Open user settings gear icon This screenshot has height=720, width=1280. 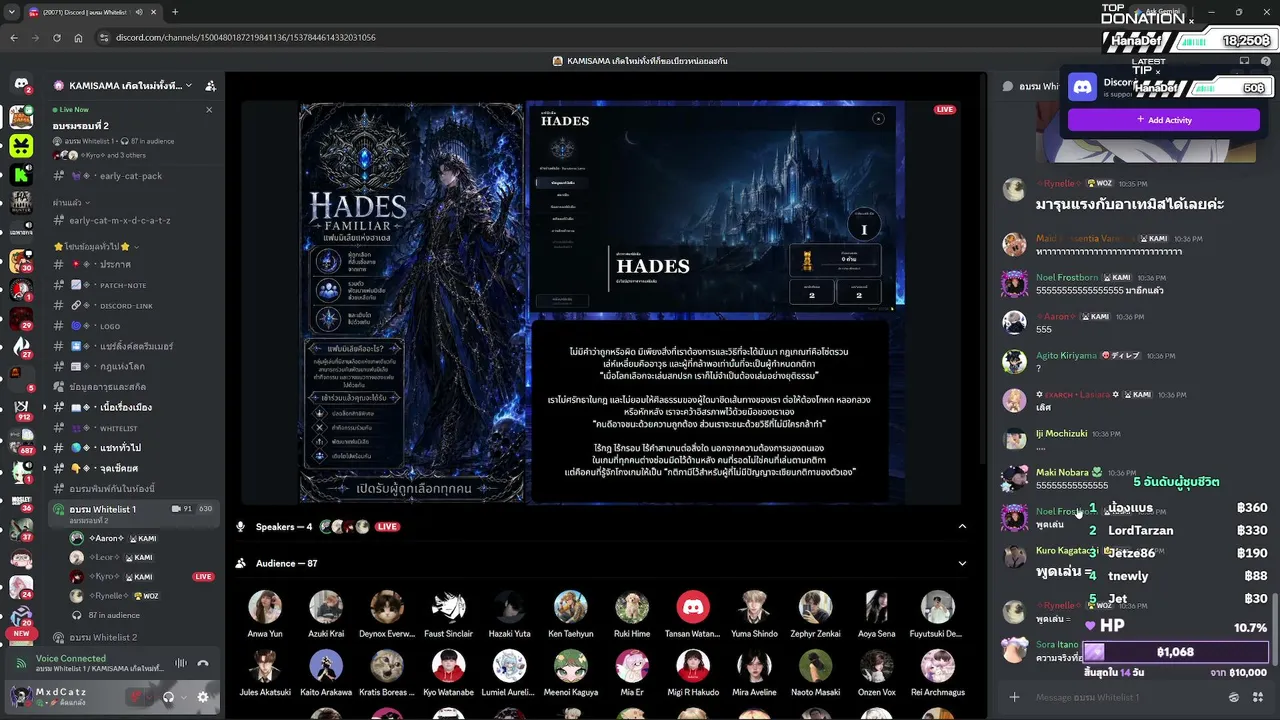point(203,697)
